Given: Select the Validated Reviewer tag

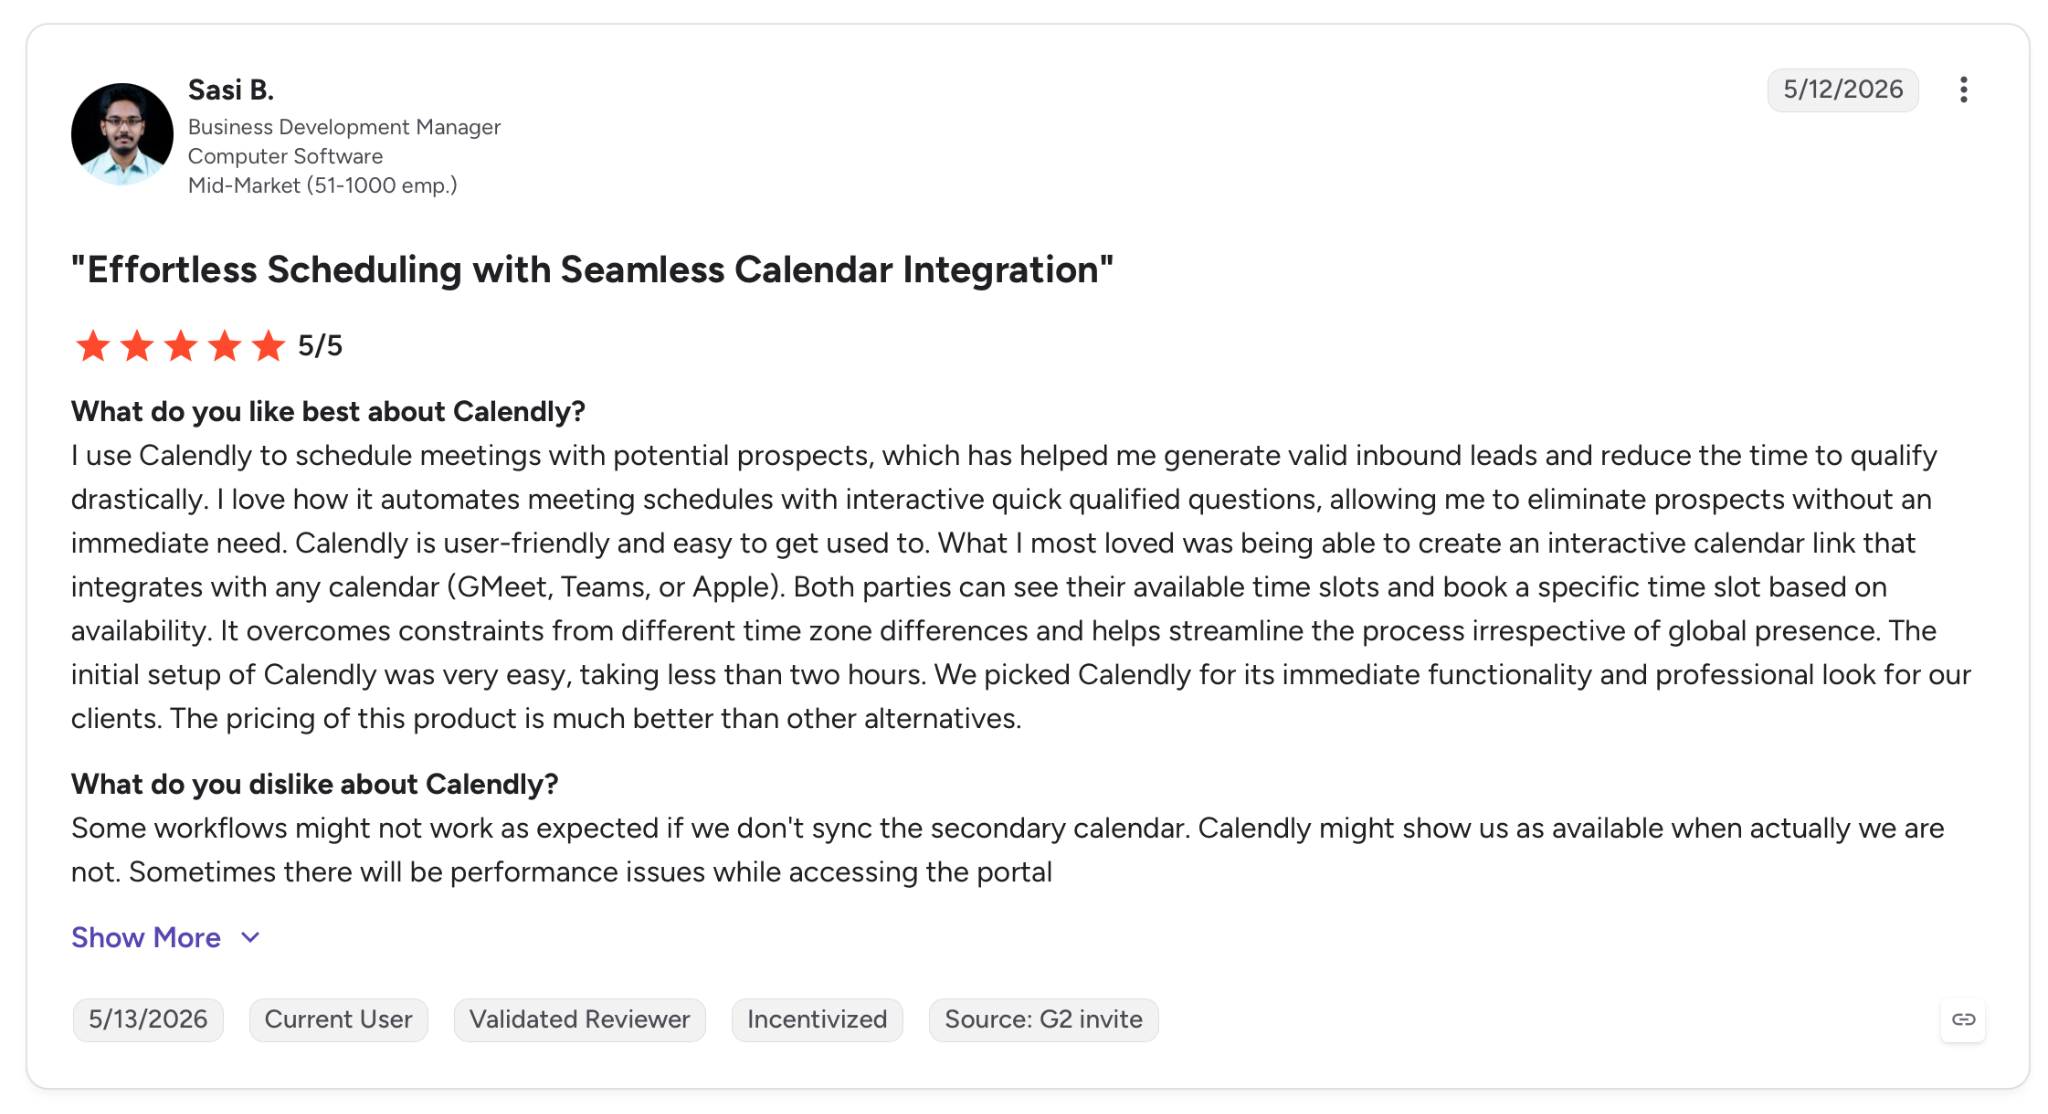Looking at the screenshot, I should (x=580, y=1019).
